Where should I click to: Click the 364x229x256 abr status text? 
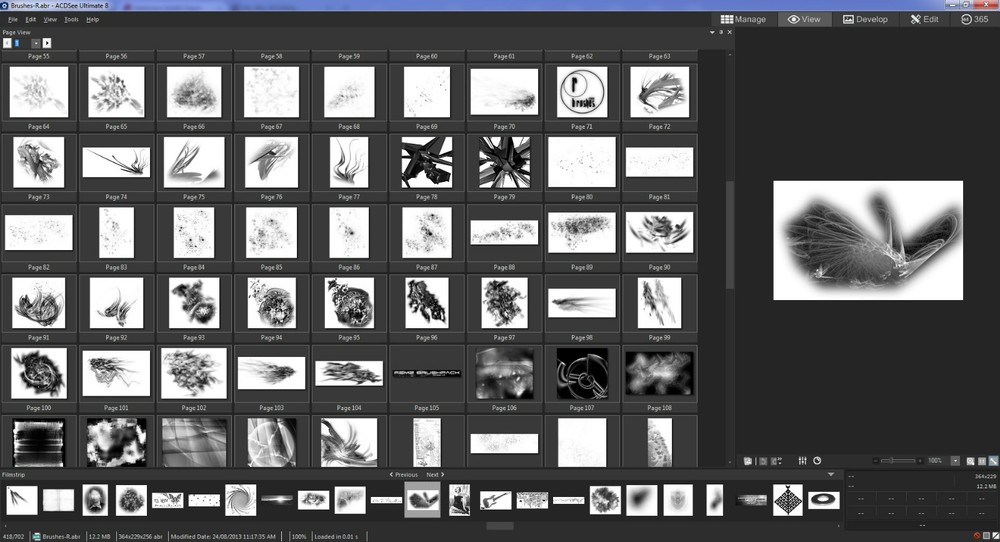[140, 537]
